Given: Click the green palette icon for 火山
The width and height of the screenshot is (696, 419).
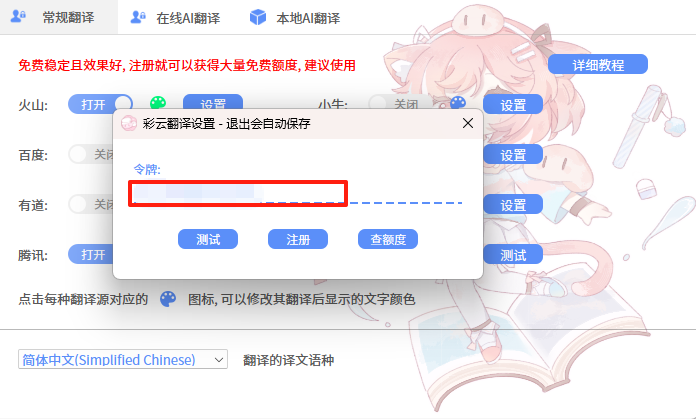Looking at the screenshot, I should click(158, 103).
